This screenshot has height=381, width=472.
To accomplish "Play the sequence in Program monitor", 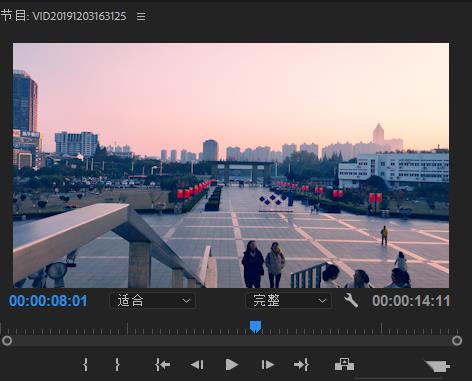I will click(x=232, y=365).
